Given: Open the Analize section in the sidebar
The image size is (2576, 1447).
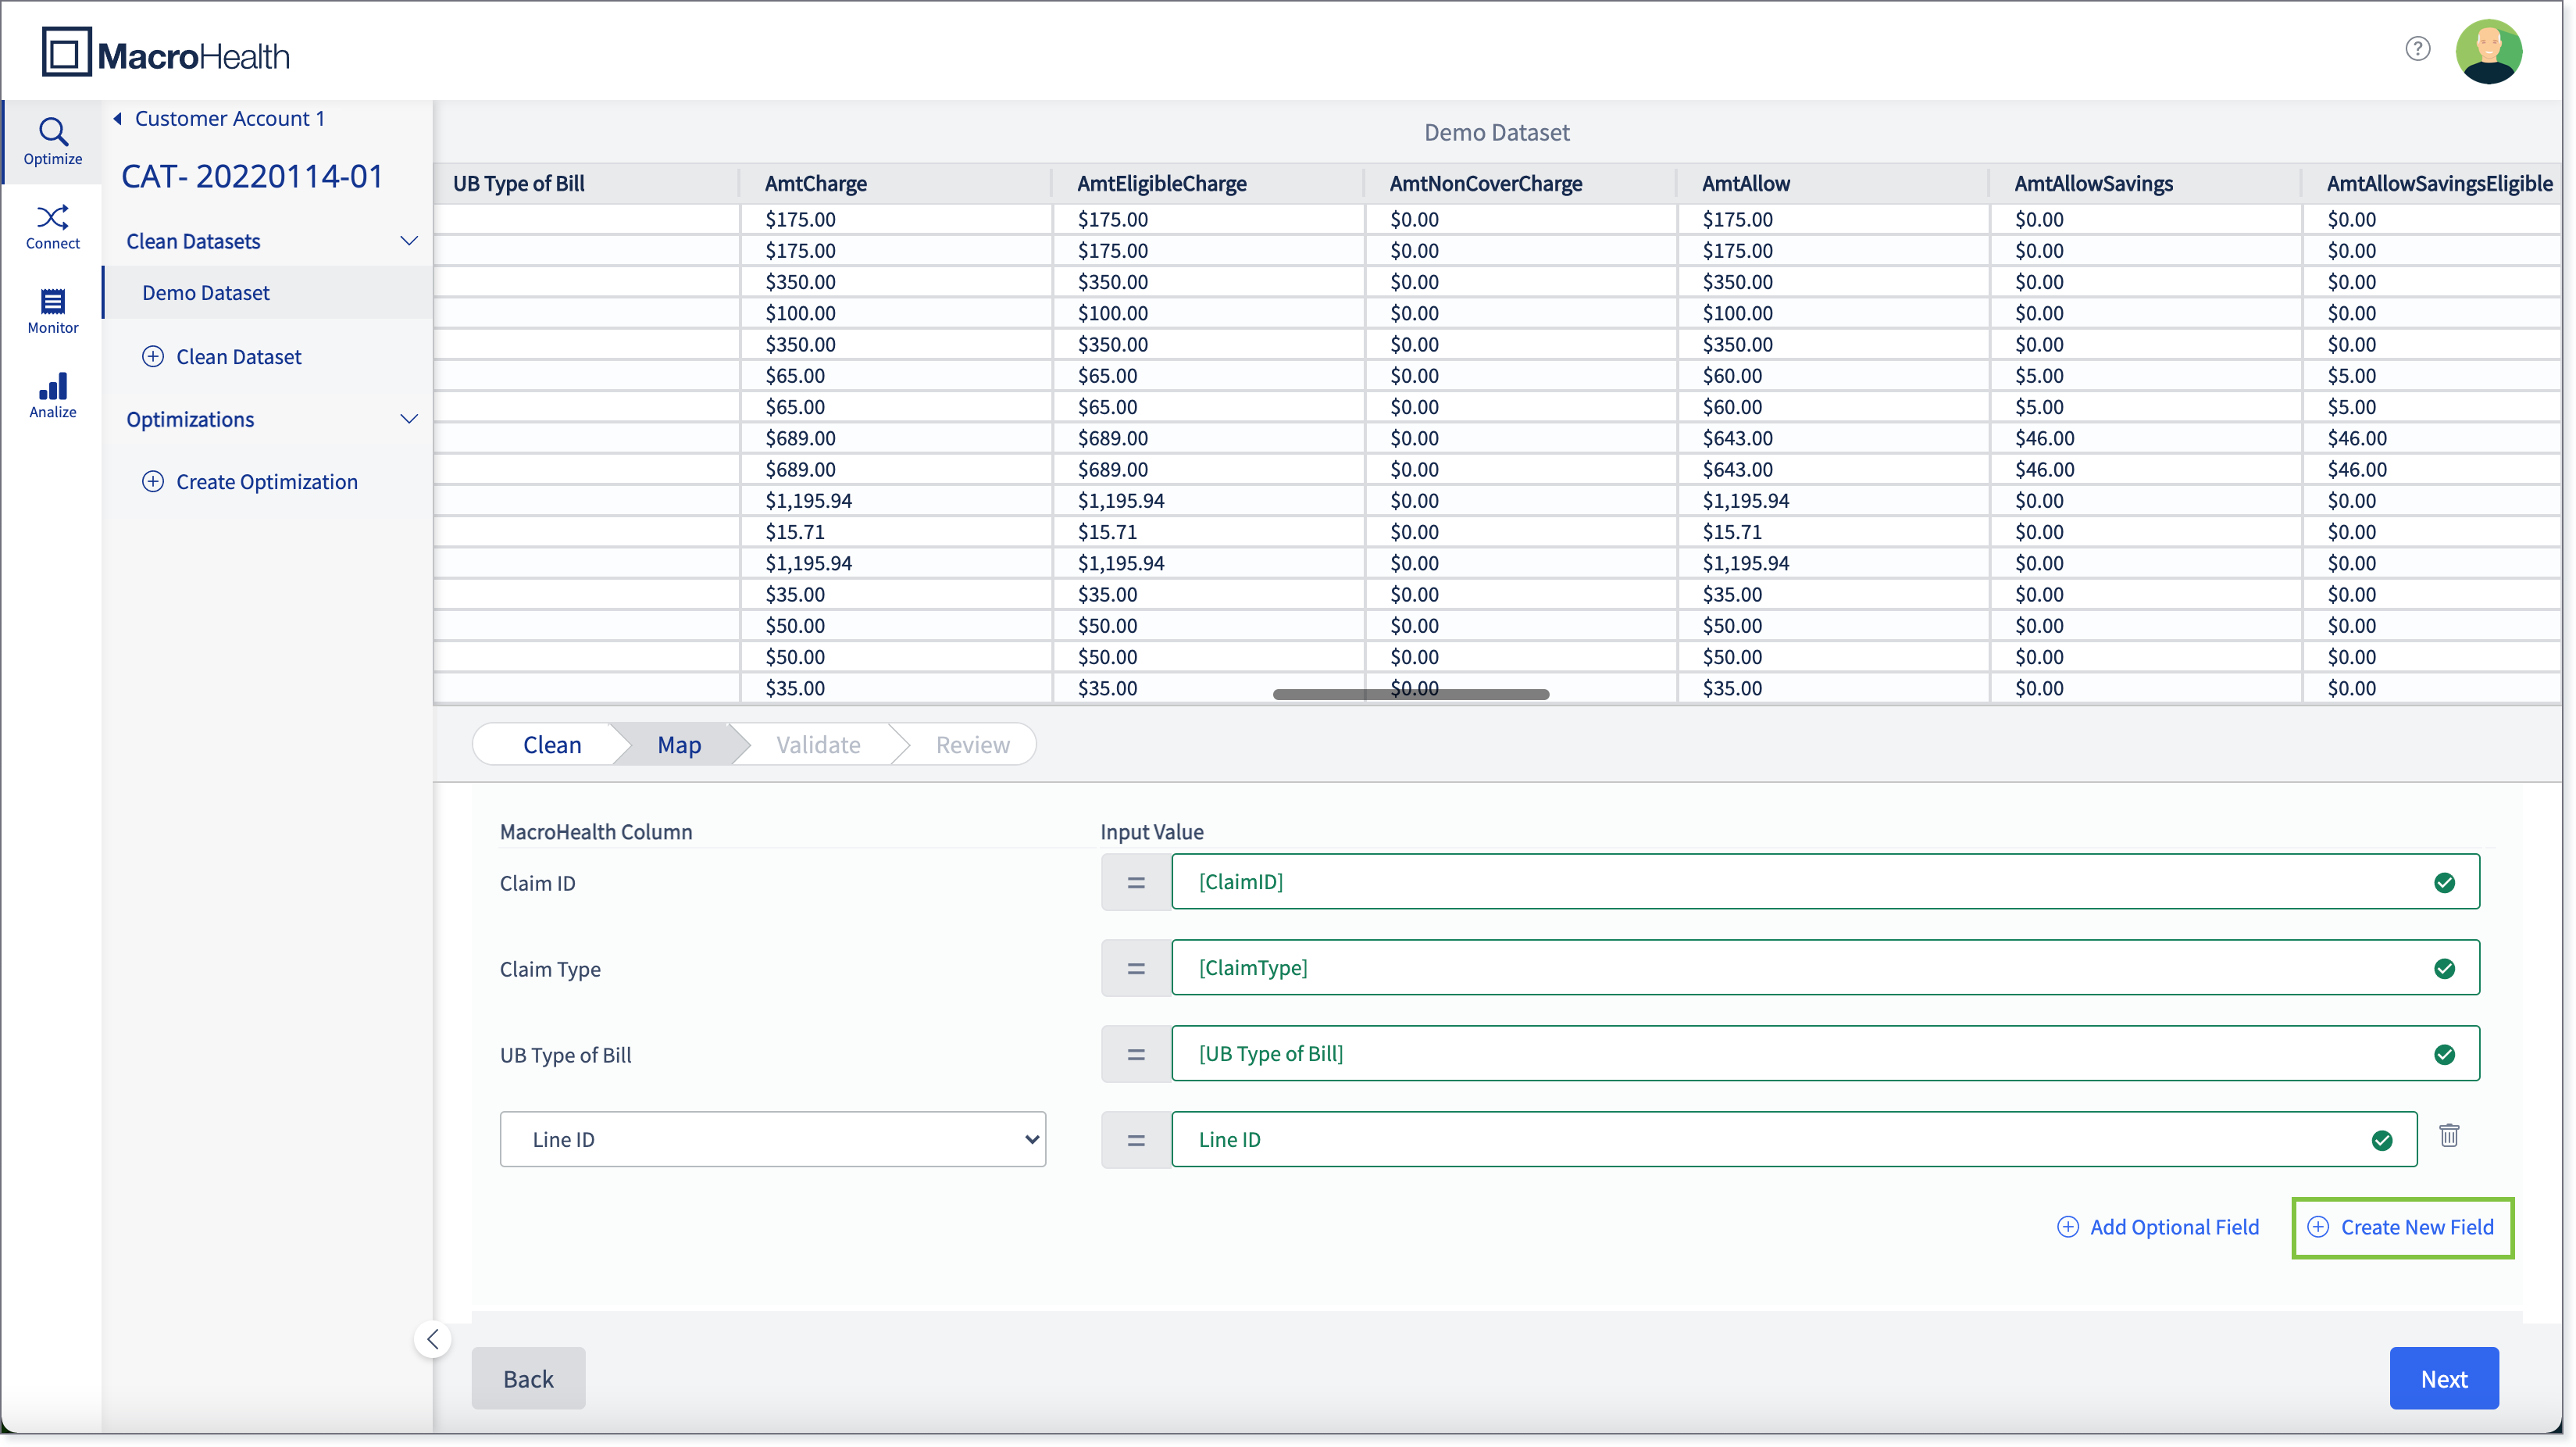Looking at the screenshot, I should [53, 396].
